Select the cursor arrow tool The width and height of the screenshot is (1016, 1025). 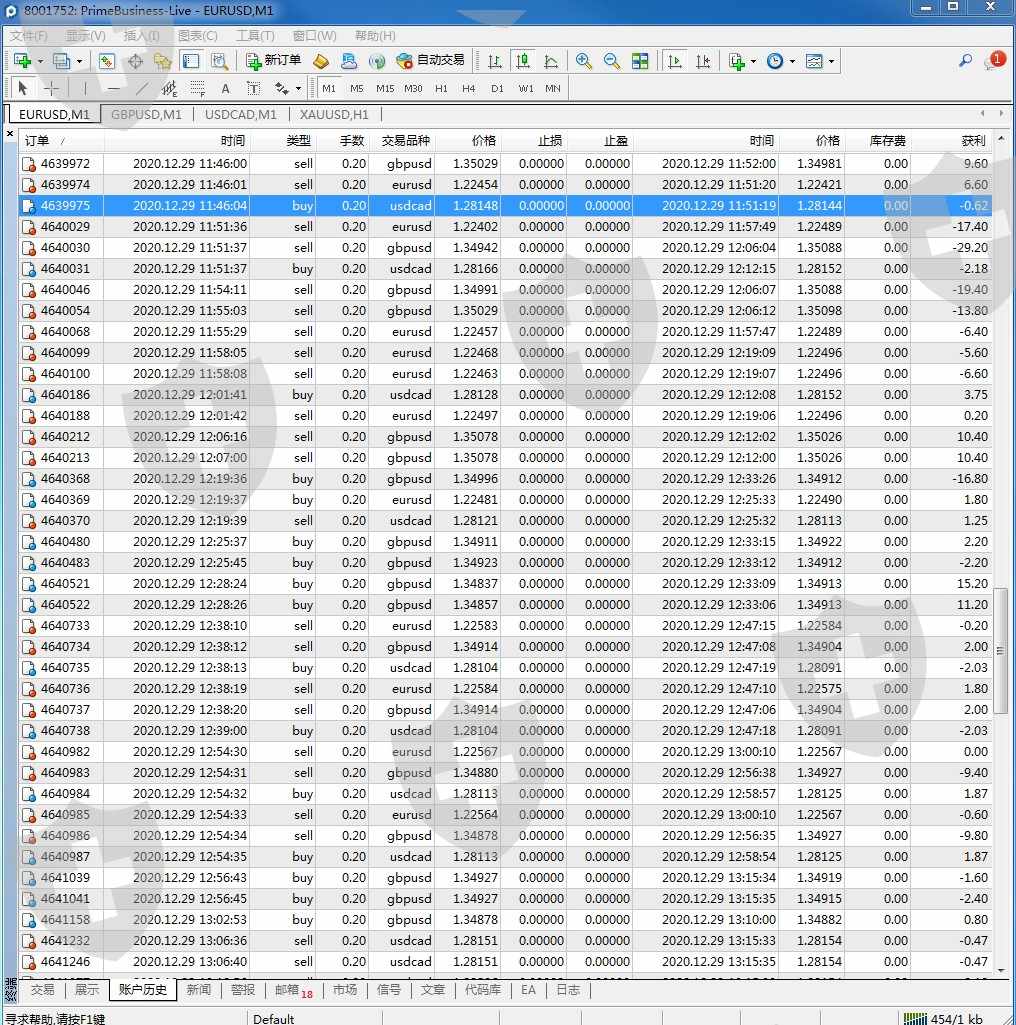pos(24,88)
